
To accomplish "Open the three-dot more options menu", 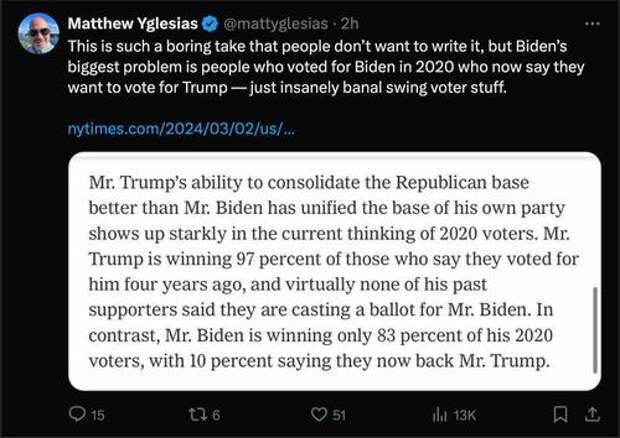I will pos(592,24).
